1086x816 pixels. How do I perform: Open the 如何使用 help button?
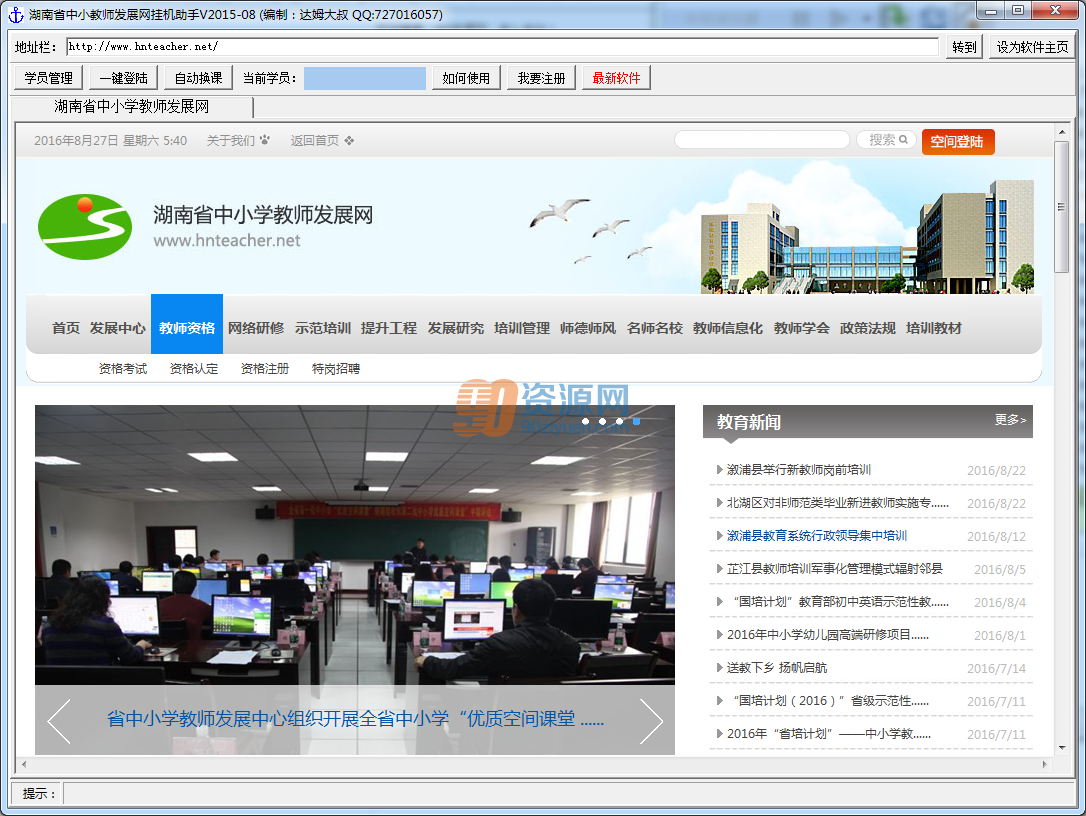click(466, 78)
